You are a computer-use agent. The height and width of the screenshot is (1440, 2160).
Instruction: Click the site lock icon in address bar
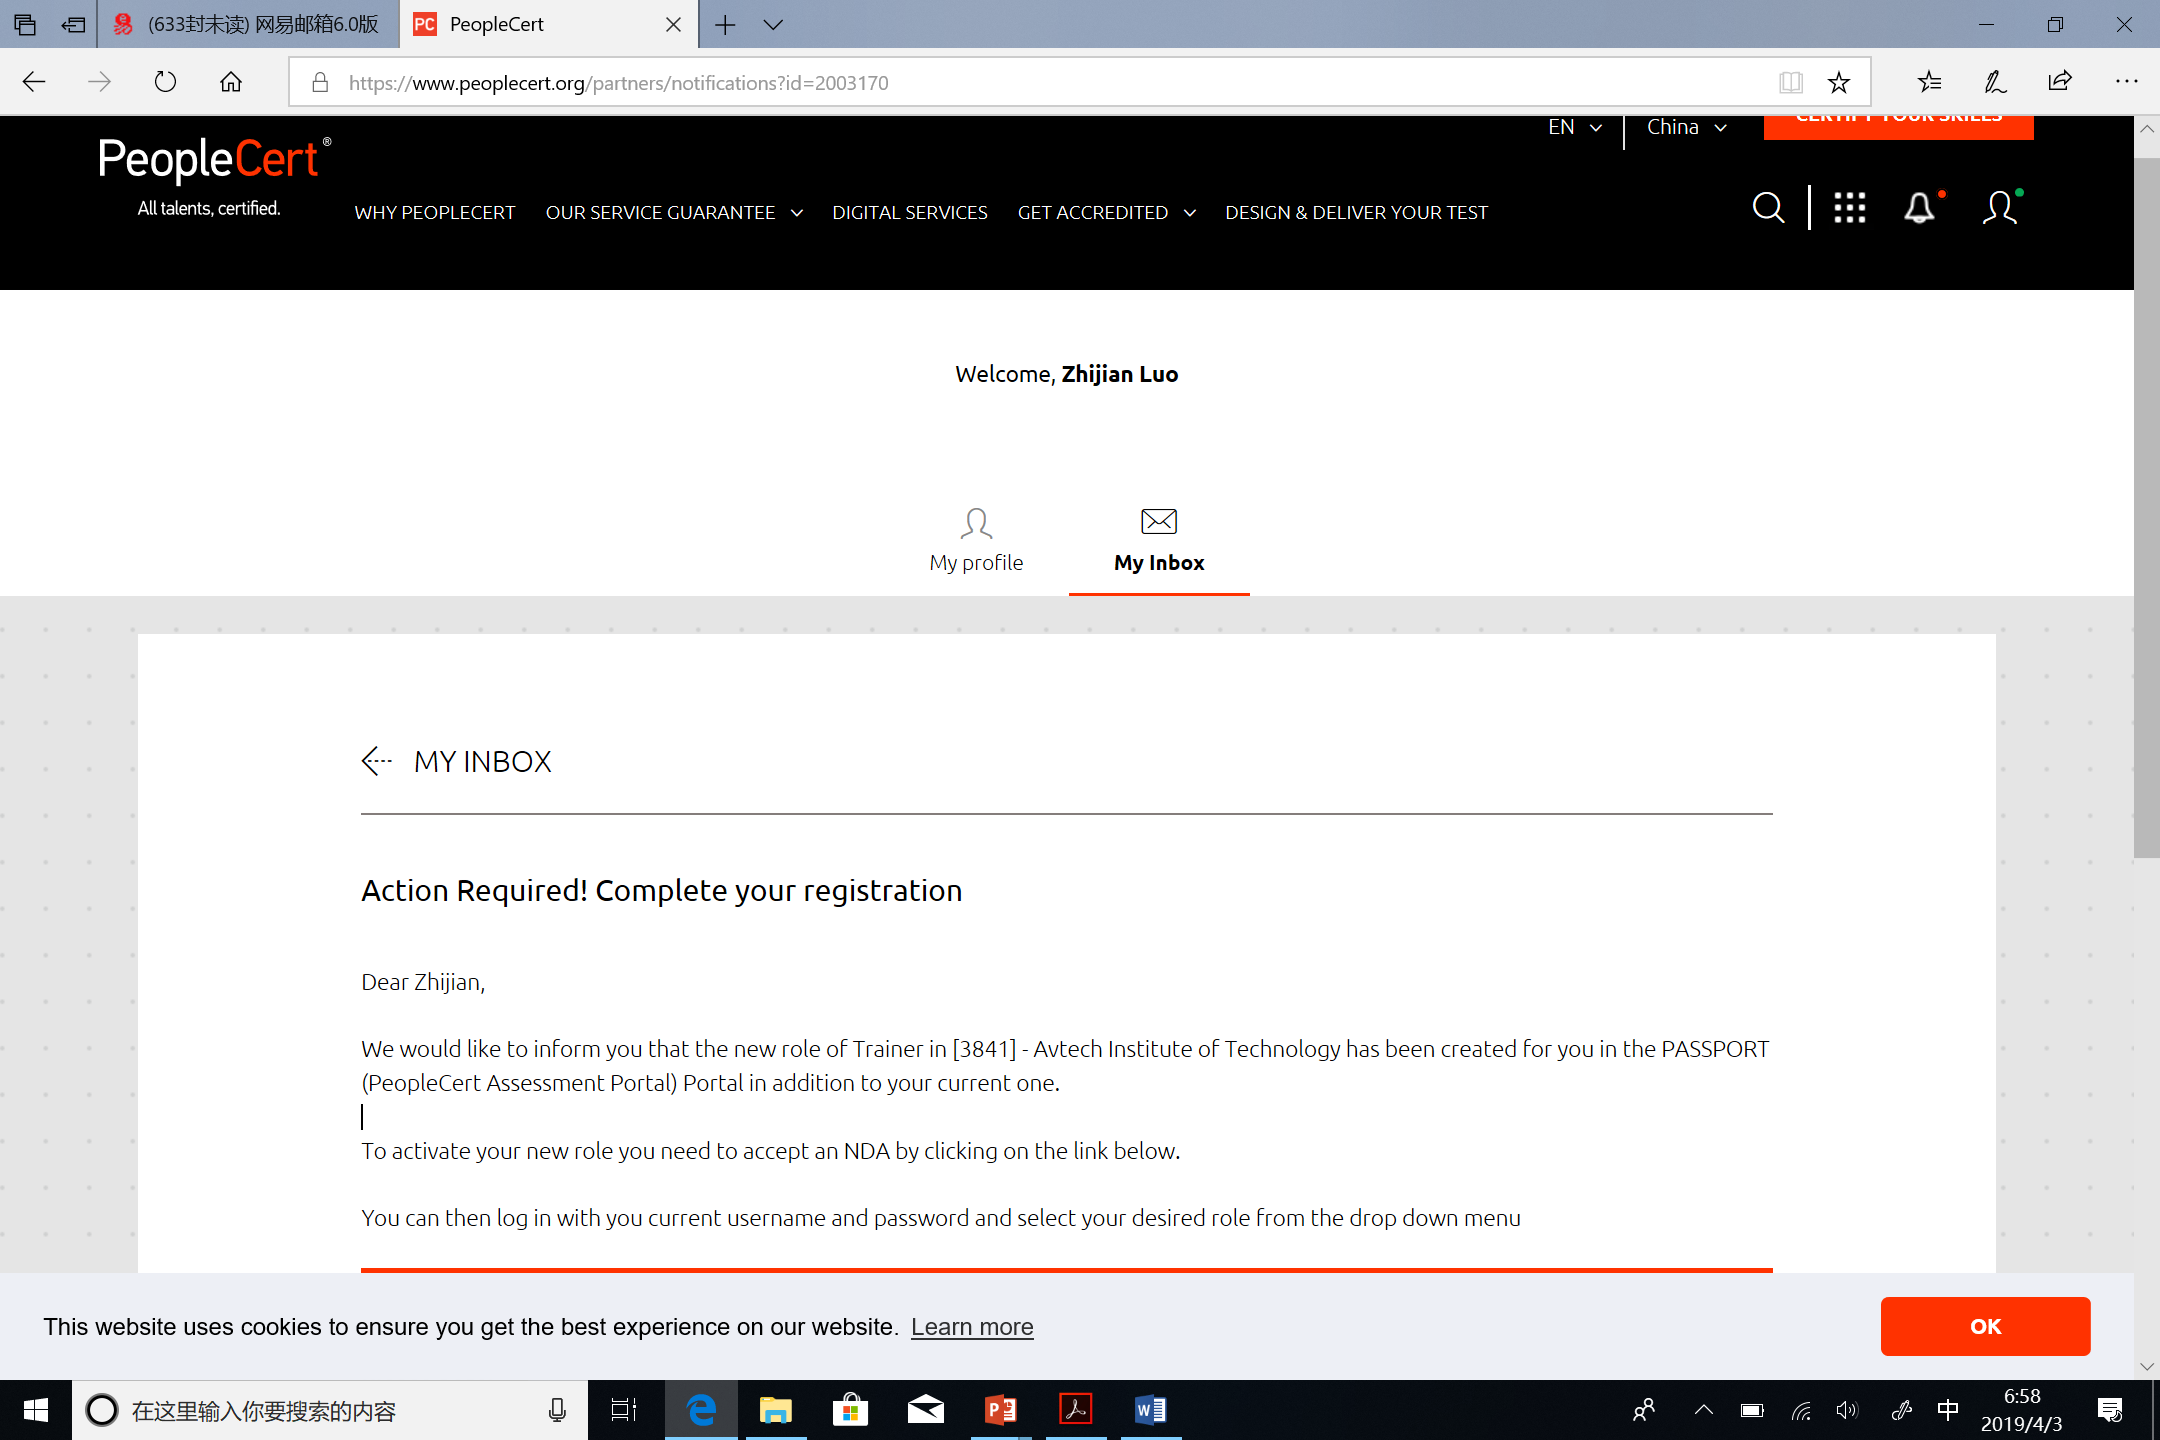(320, 82)
